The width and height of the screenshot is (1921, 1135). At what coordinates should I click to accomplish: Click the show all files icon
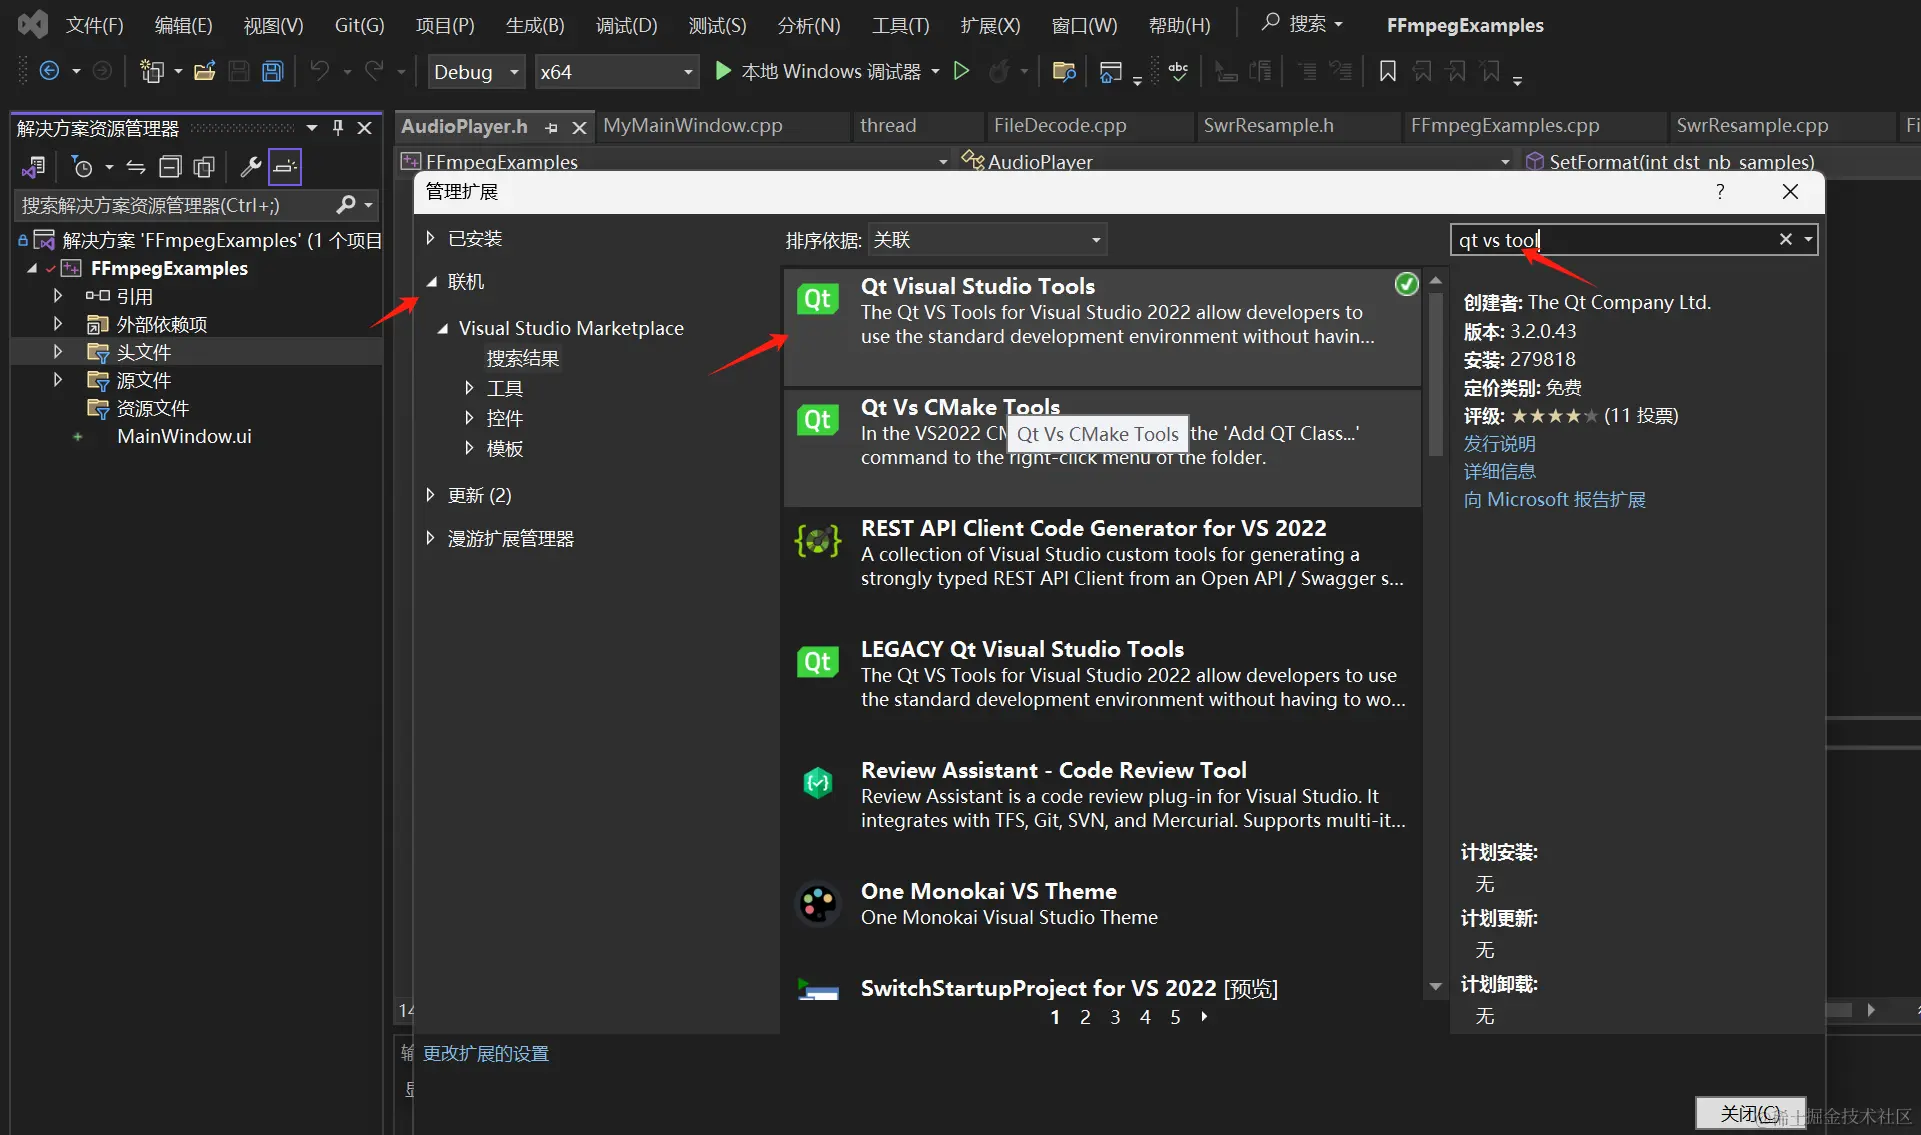(204, 167)
